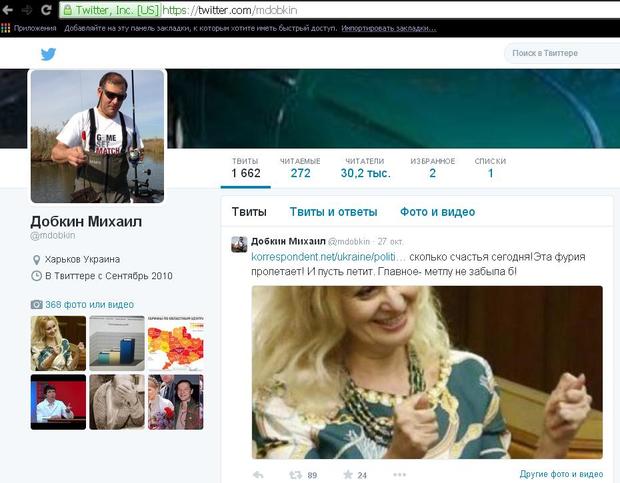
Task: Open the tweet's three-dot more options
Action: tap(399, 474)
